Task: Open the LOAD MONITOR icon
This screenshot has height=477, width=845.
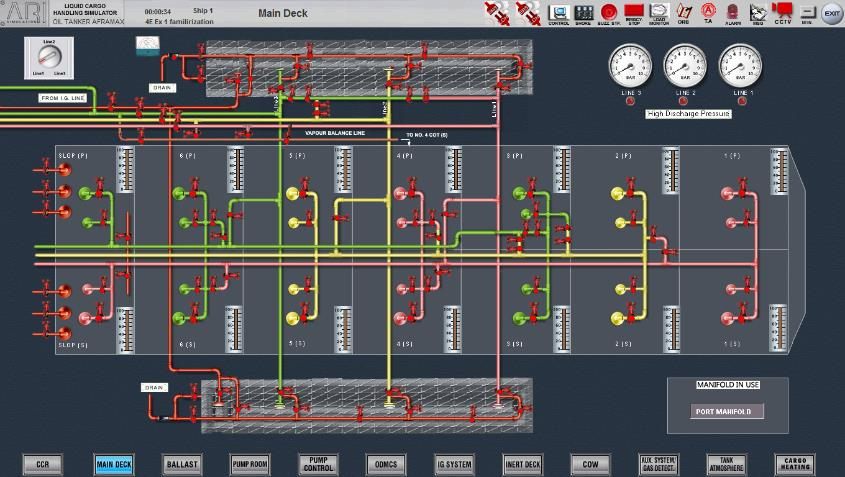Action: [659, 12]
